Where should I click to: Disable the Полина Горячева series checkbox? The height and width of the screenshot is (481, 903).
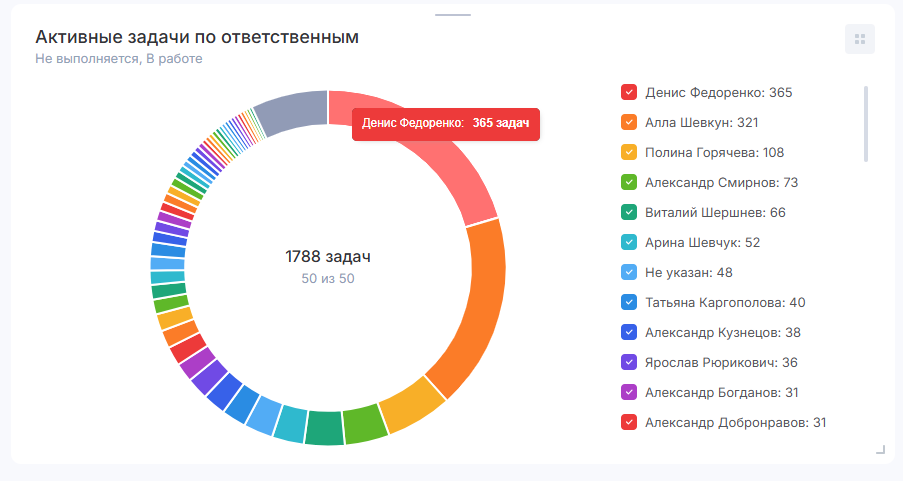click(x=629, y=153)
